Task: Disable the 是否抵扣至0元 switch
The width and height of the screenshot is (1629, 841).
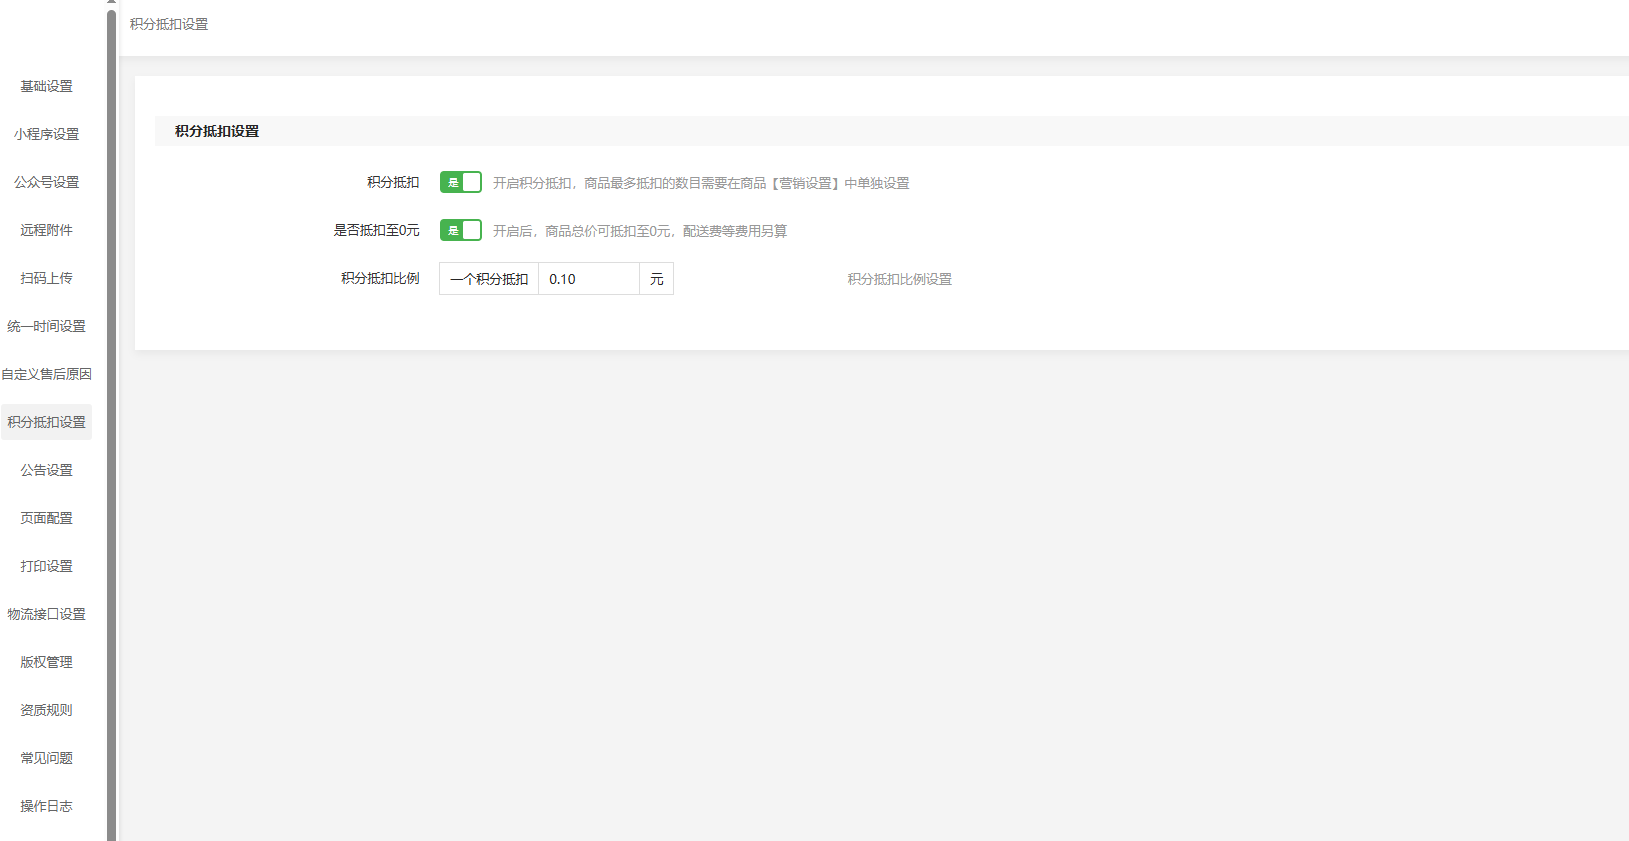Action: tap(460, 230)
